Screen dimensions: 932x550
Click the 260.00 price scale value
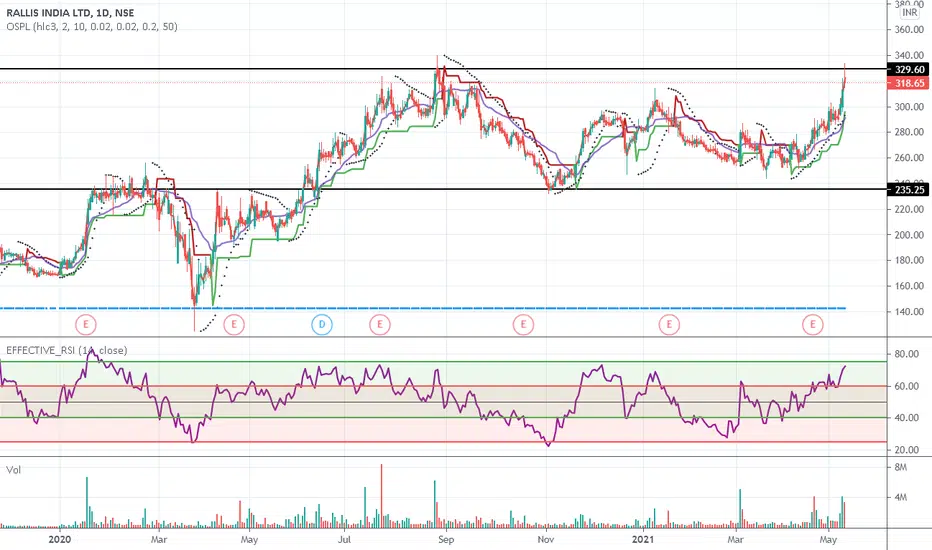click(x=909, y=158)
